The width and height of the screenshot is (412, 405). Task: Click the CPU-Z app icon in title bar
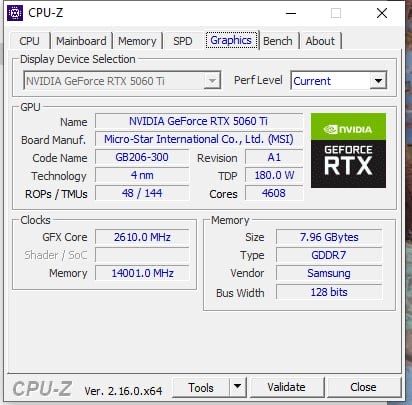[x=15, y=13]
